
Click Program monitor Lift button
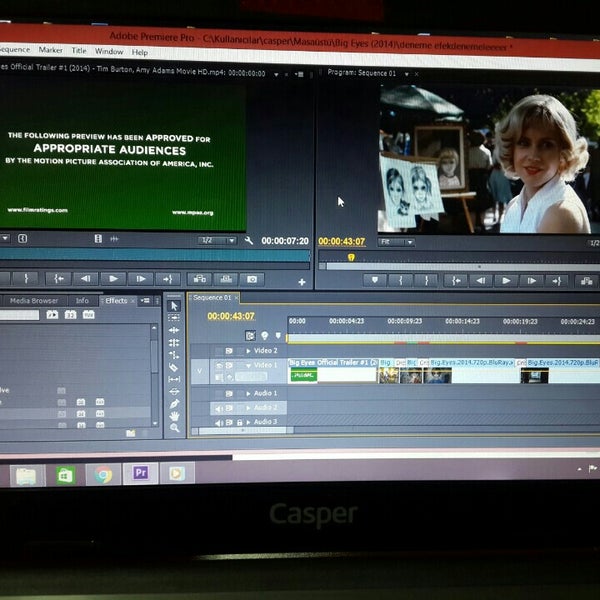pos(587,281)
